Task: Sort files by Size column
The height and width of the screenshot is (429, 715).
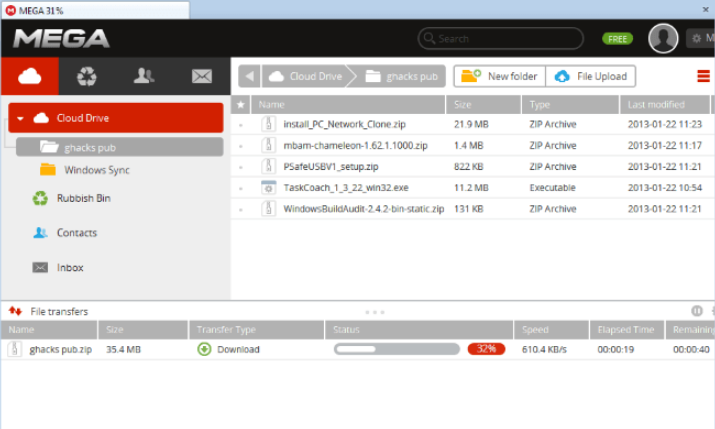Action: tap(484, 104)
